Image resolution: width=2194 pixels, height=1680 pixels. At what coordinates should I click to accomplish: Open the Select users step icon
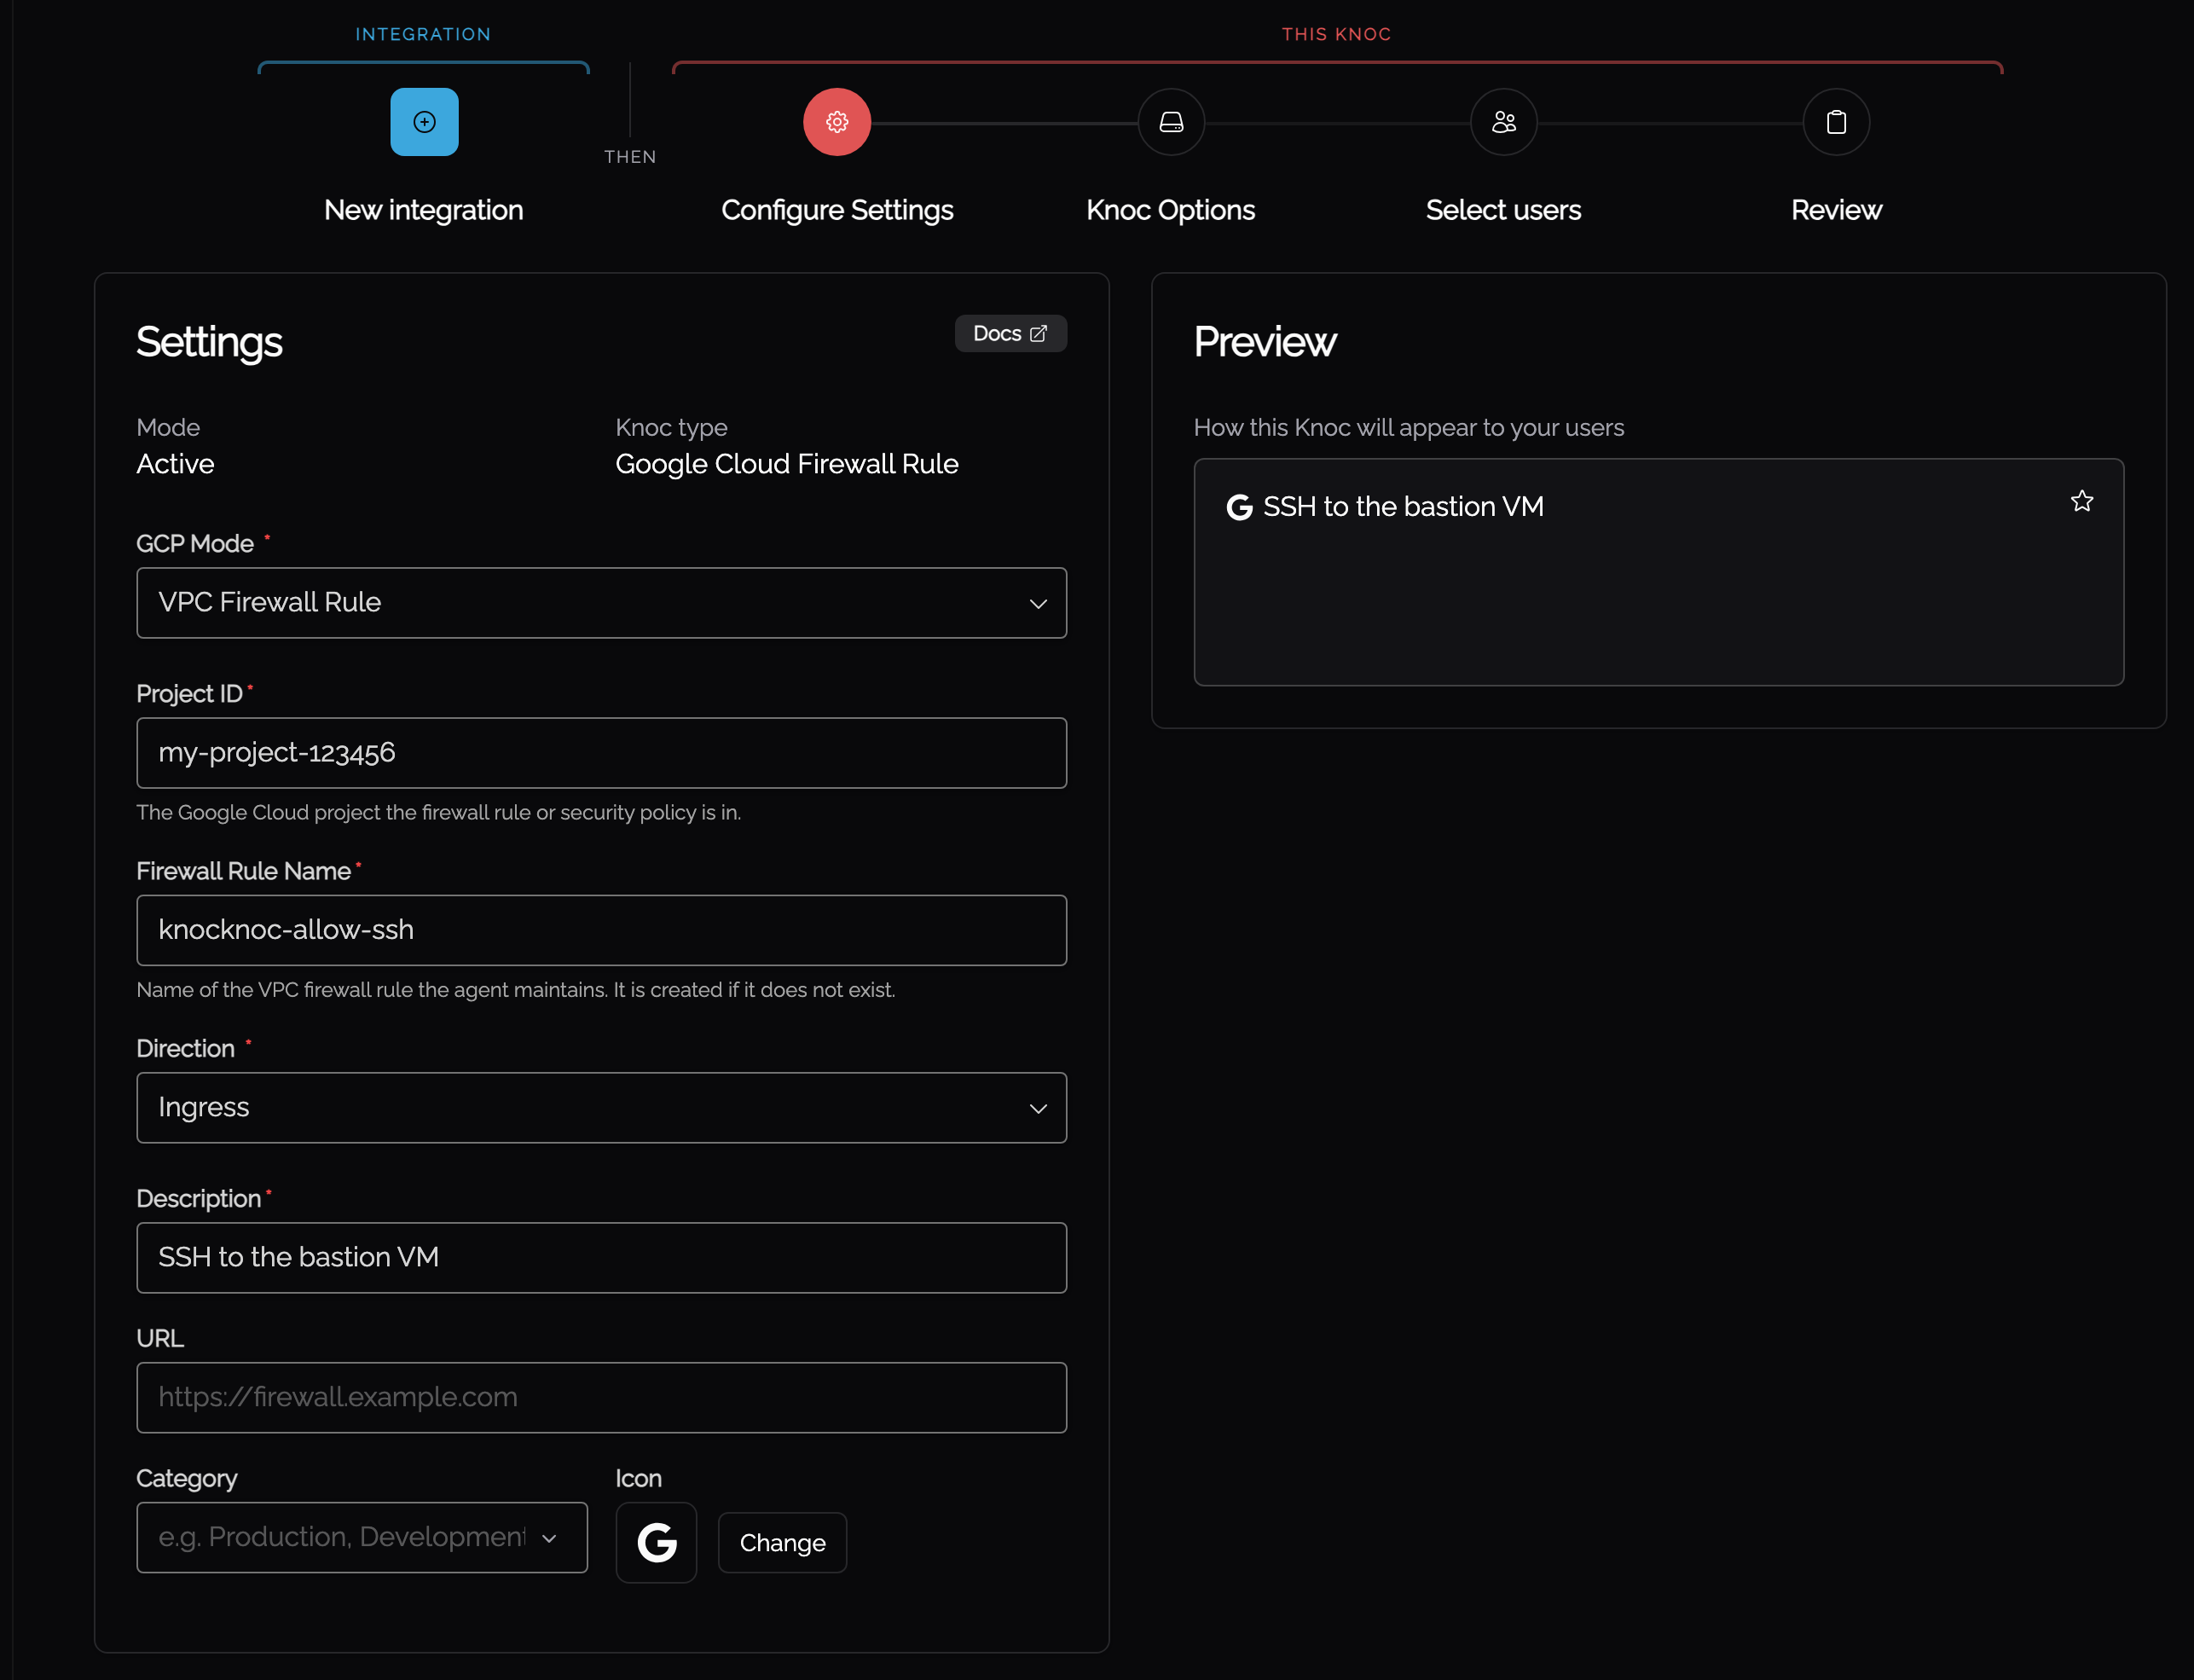tap(1503, 122)
